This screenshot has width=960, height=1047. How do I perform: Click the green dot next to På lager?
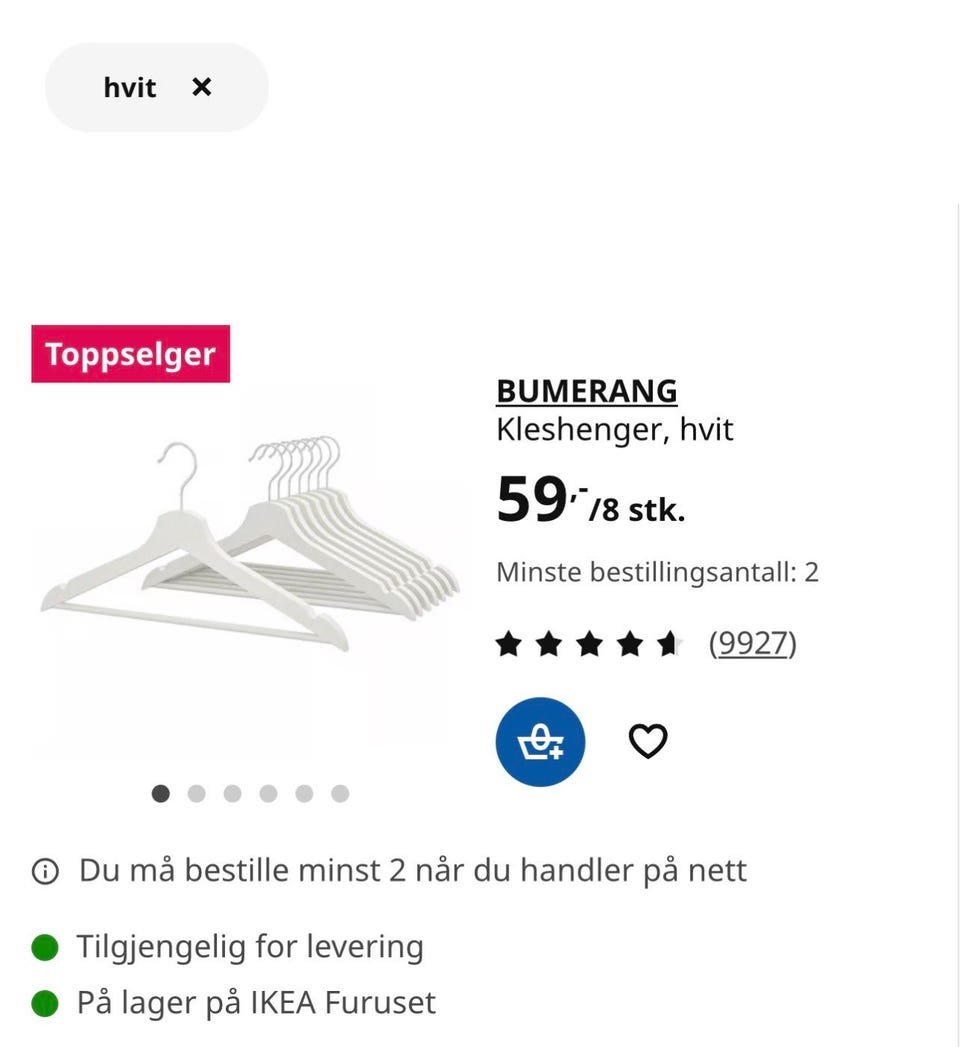tap(45, 1003)
